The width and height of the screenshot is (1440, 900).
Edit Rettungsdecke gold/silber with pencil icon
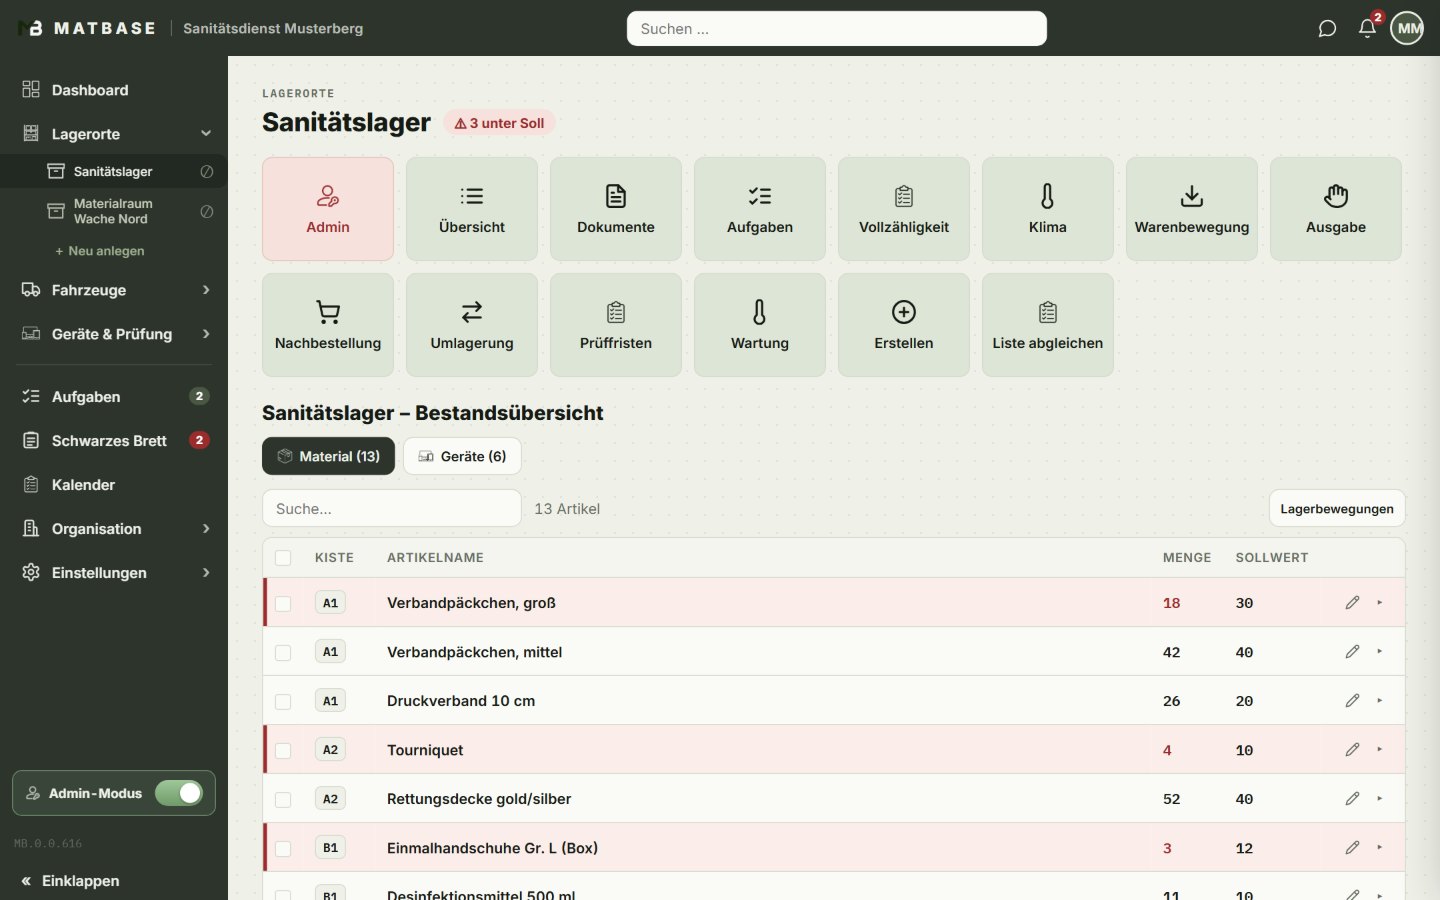coord(1352,798)
